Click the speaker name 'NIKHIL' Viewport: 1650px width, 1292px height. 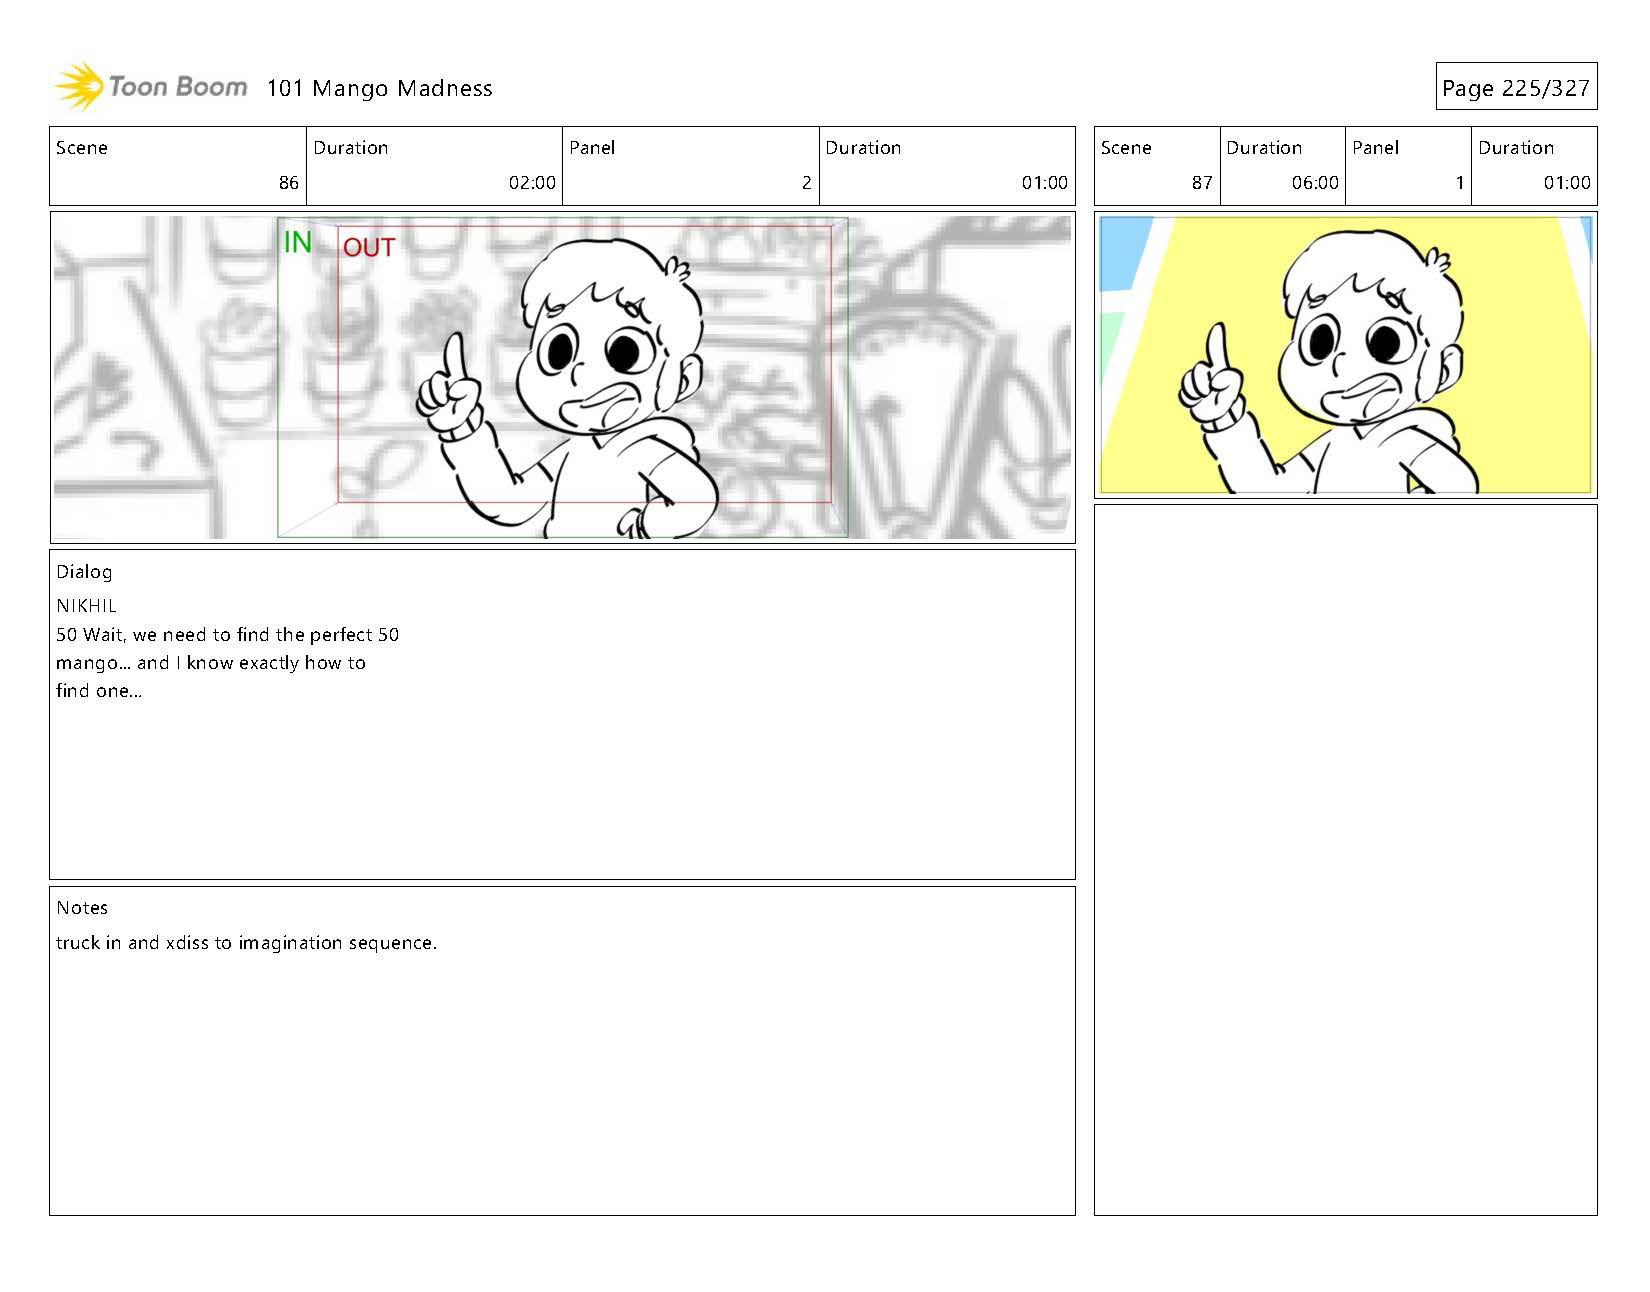87,606
